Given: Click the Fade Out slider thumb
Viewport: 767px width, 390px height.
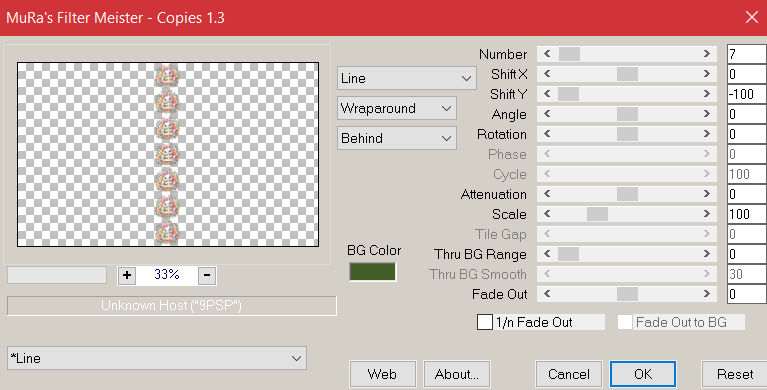Looking at the screenshot, I should 627,294.
